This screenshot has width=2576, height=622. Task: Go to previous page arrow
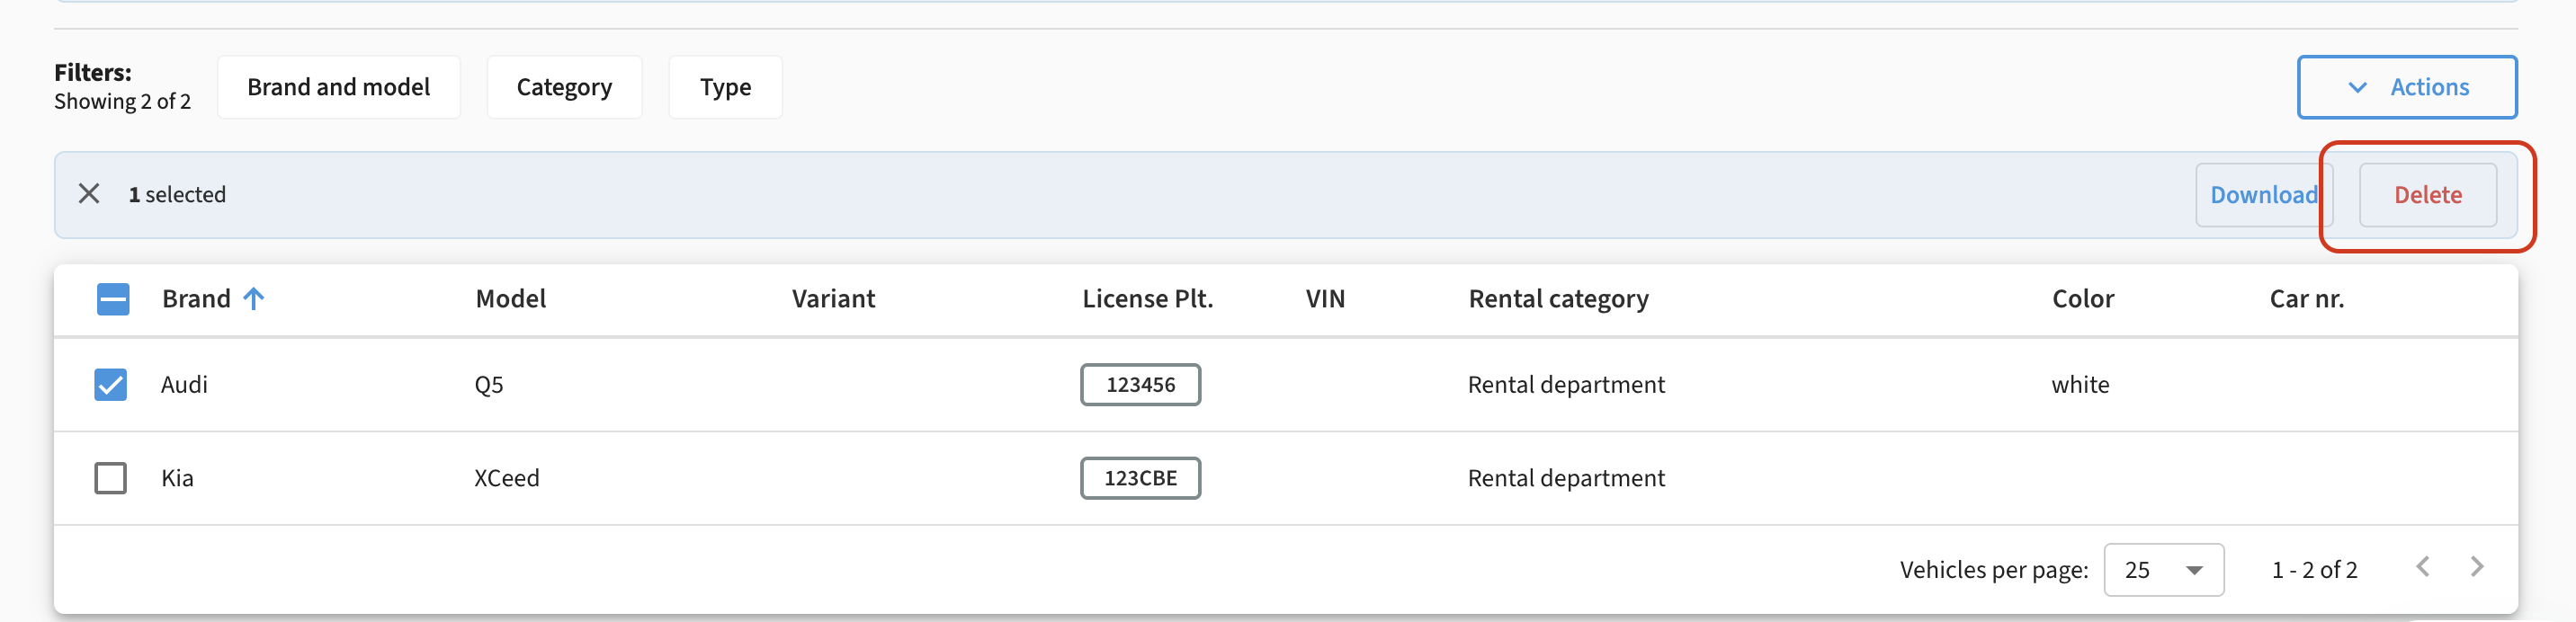(2423, 568)
